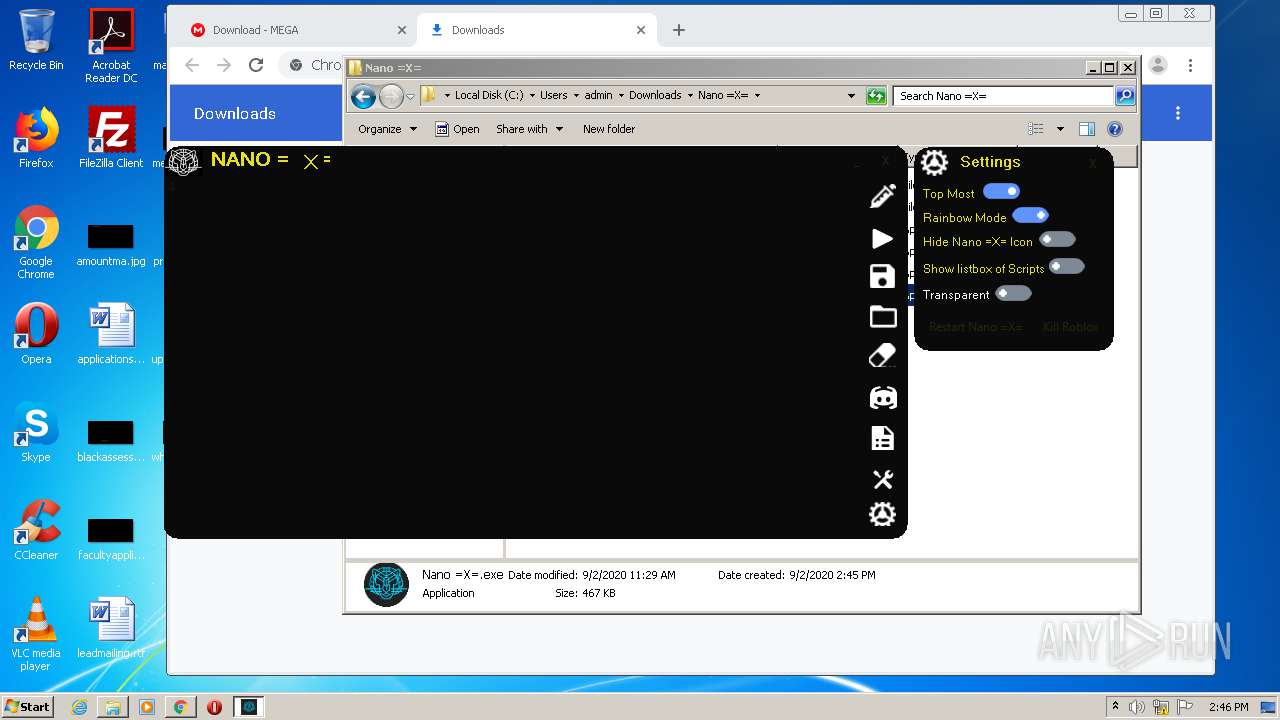The height and width of the screenshot is (720, 1280).
Task: Open a new Chrome tab
Action: point(679,30)
